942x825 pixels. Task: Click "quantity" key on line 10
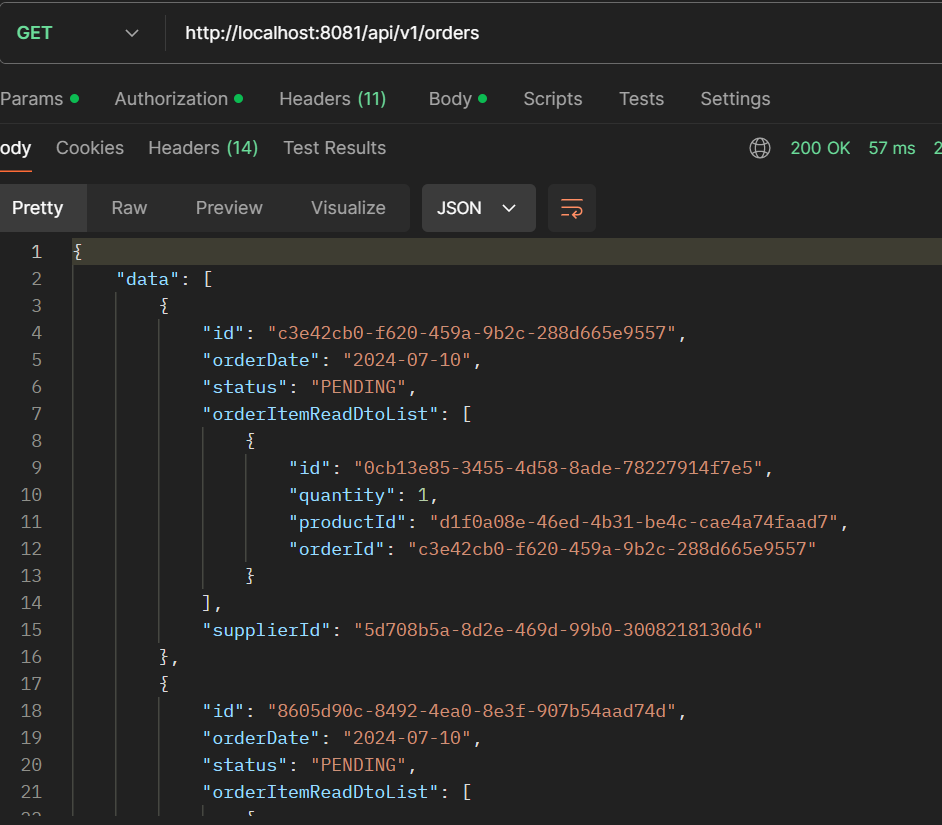point(342,495)
